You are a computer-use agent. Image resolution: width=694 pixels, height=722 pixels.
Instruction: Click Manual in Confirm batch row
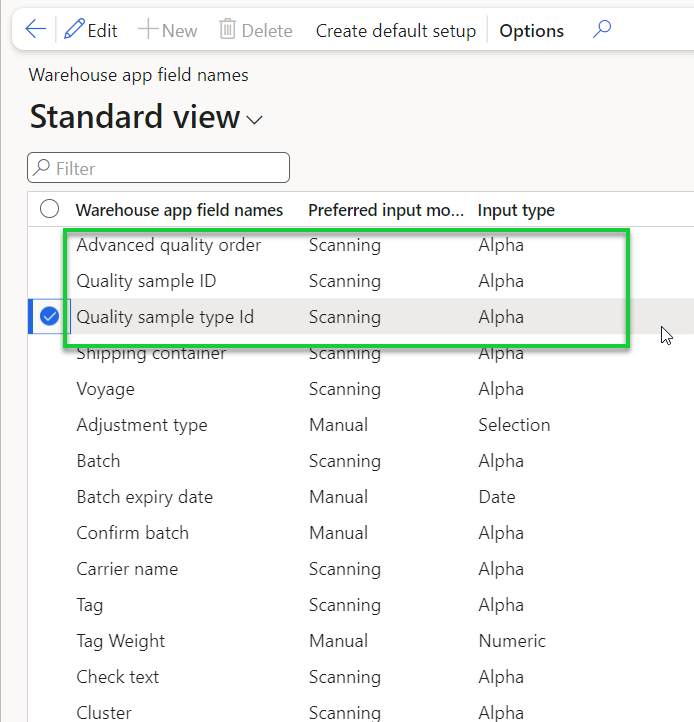tap(338, 533)
